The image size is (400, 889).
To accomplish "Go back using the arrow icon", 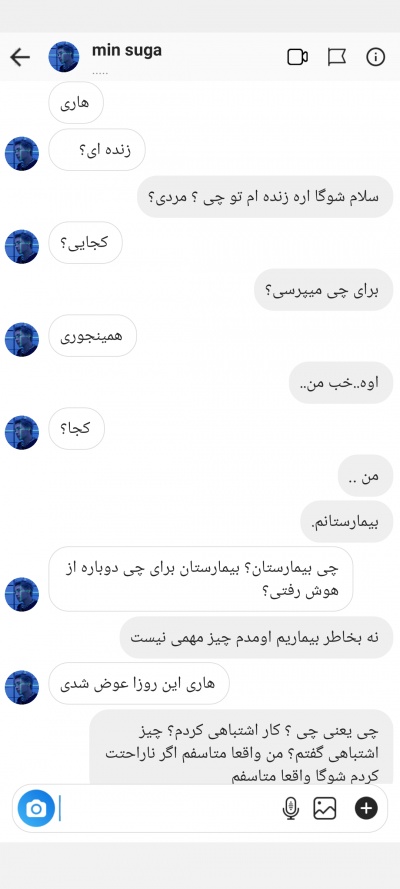I will pos(20,57).
